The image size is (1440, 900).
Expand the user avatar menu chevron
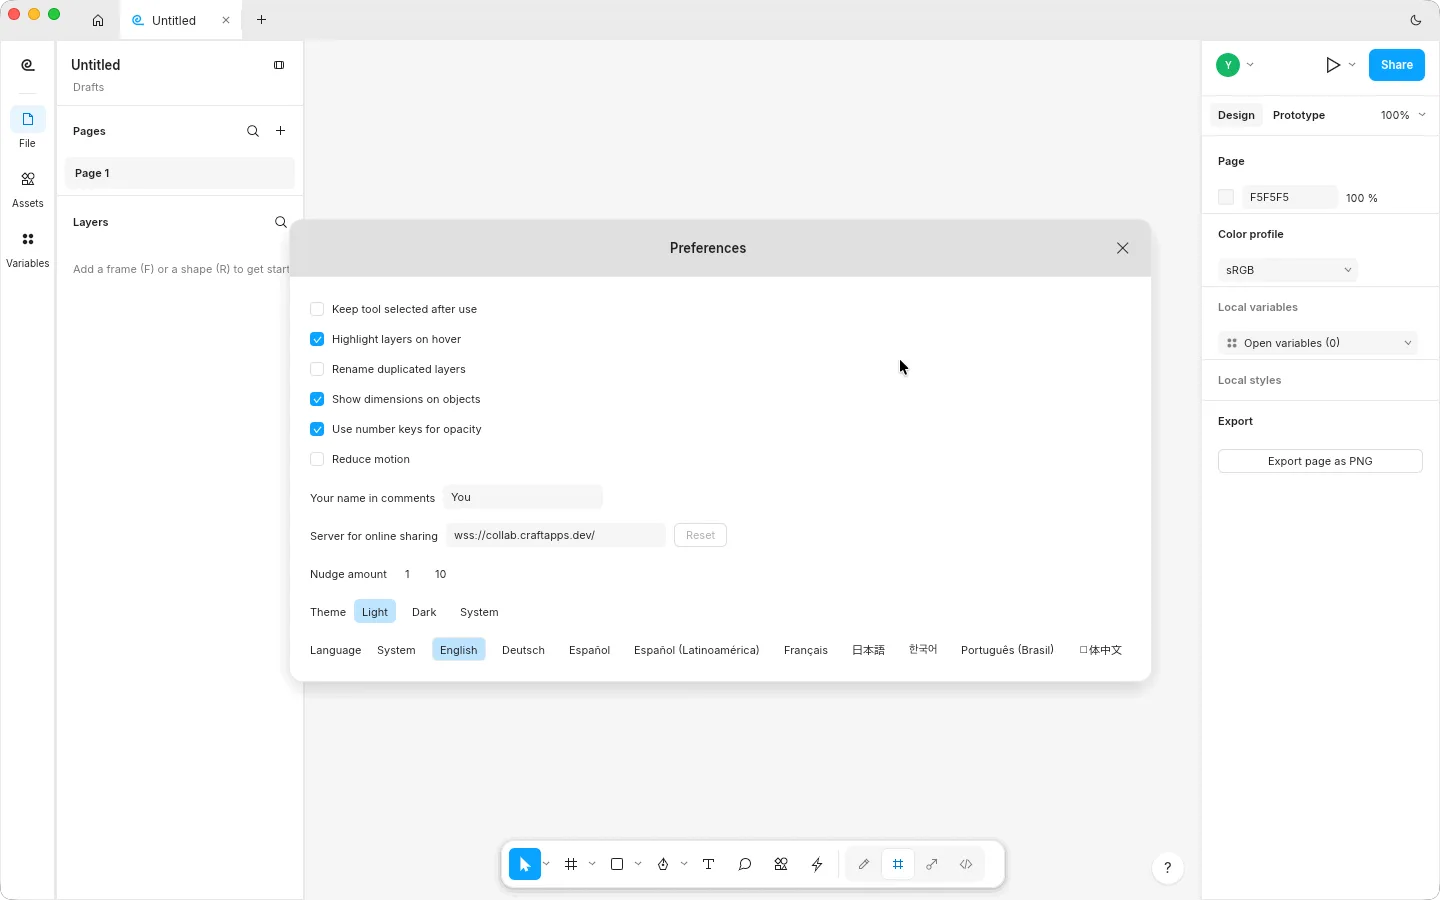pyautogui.click(x=1250, y=65)
